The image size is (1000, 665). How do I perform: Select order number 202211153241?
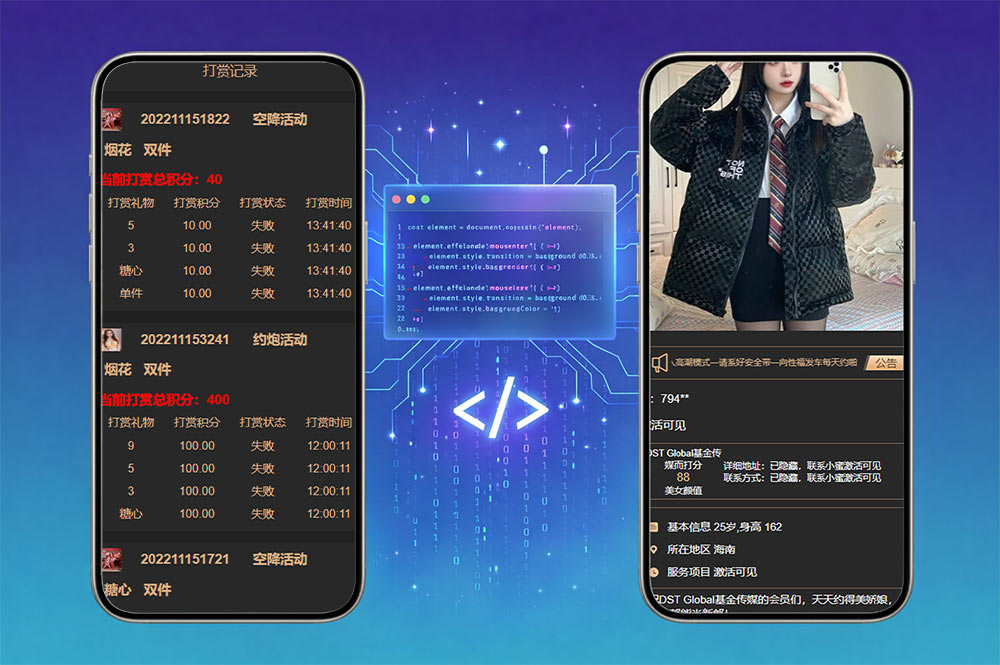click(x=185, y=340)
